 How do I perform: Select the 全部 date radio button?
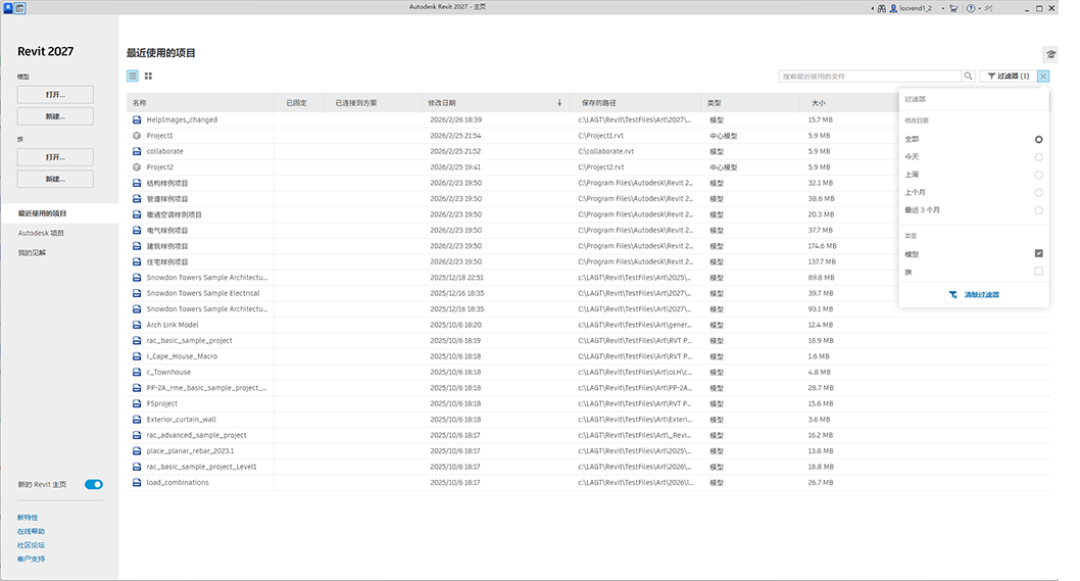(x=1039, y=139)
